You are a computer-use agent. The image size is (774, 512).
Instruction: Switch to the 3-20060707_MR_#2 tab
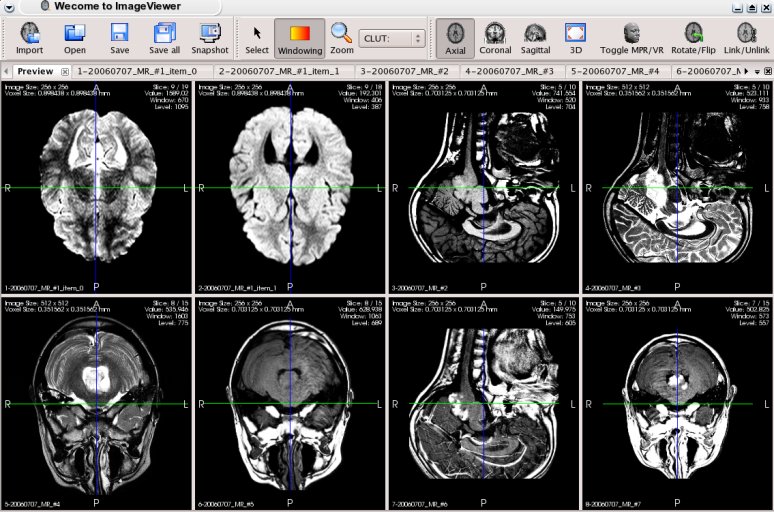tap(404, 72)
